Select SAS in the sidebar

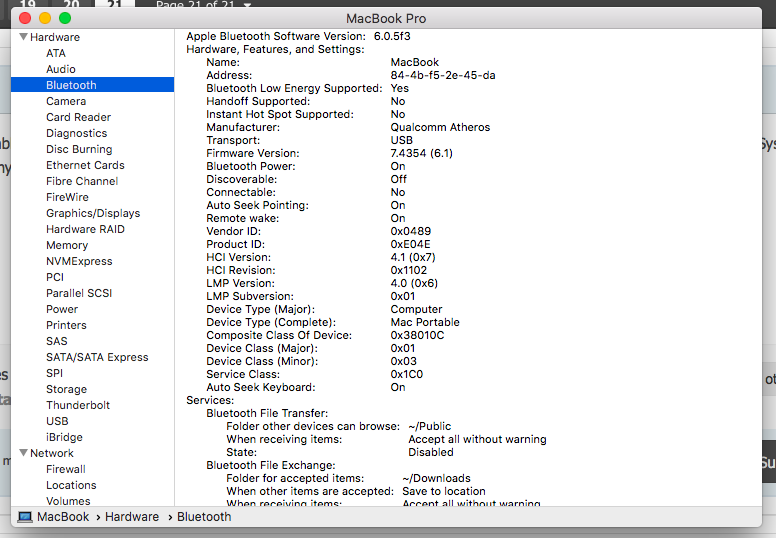(56, 341)
